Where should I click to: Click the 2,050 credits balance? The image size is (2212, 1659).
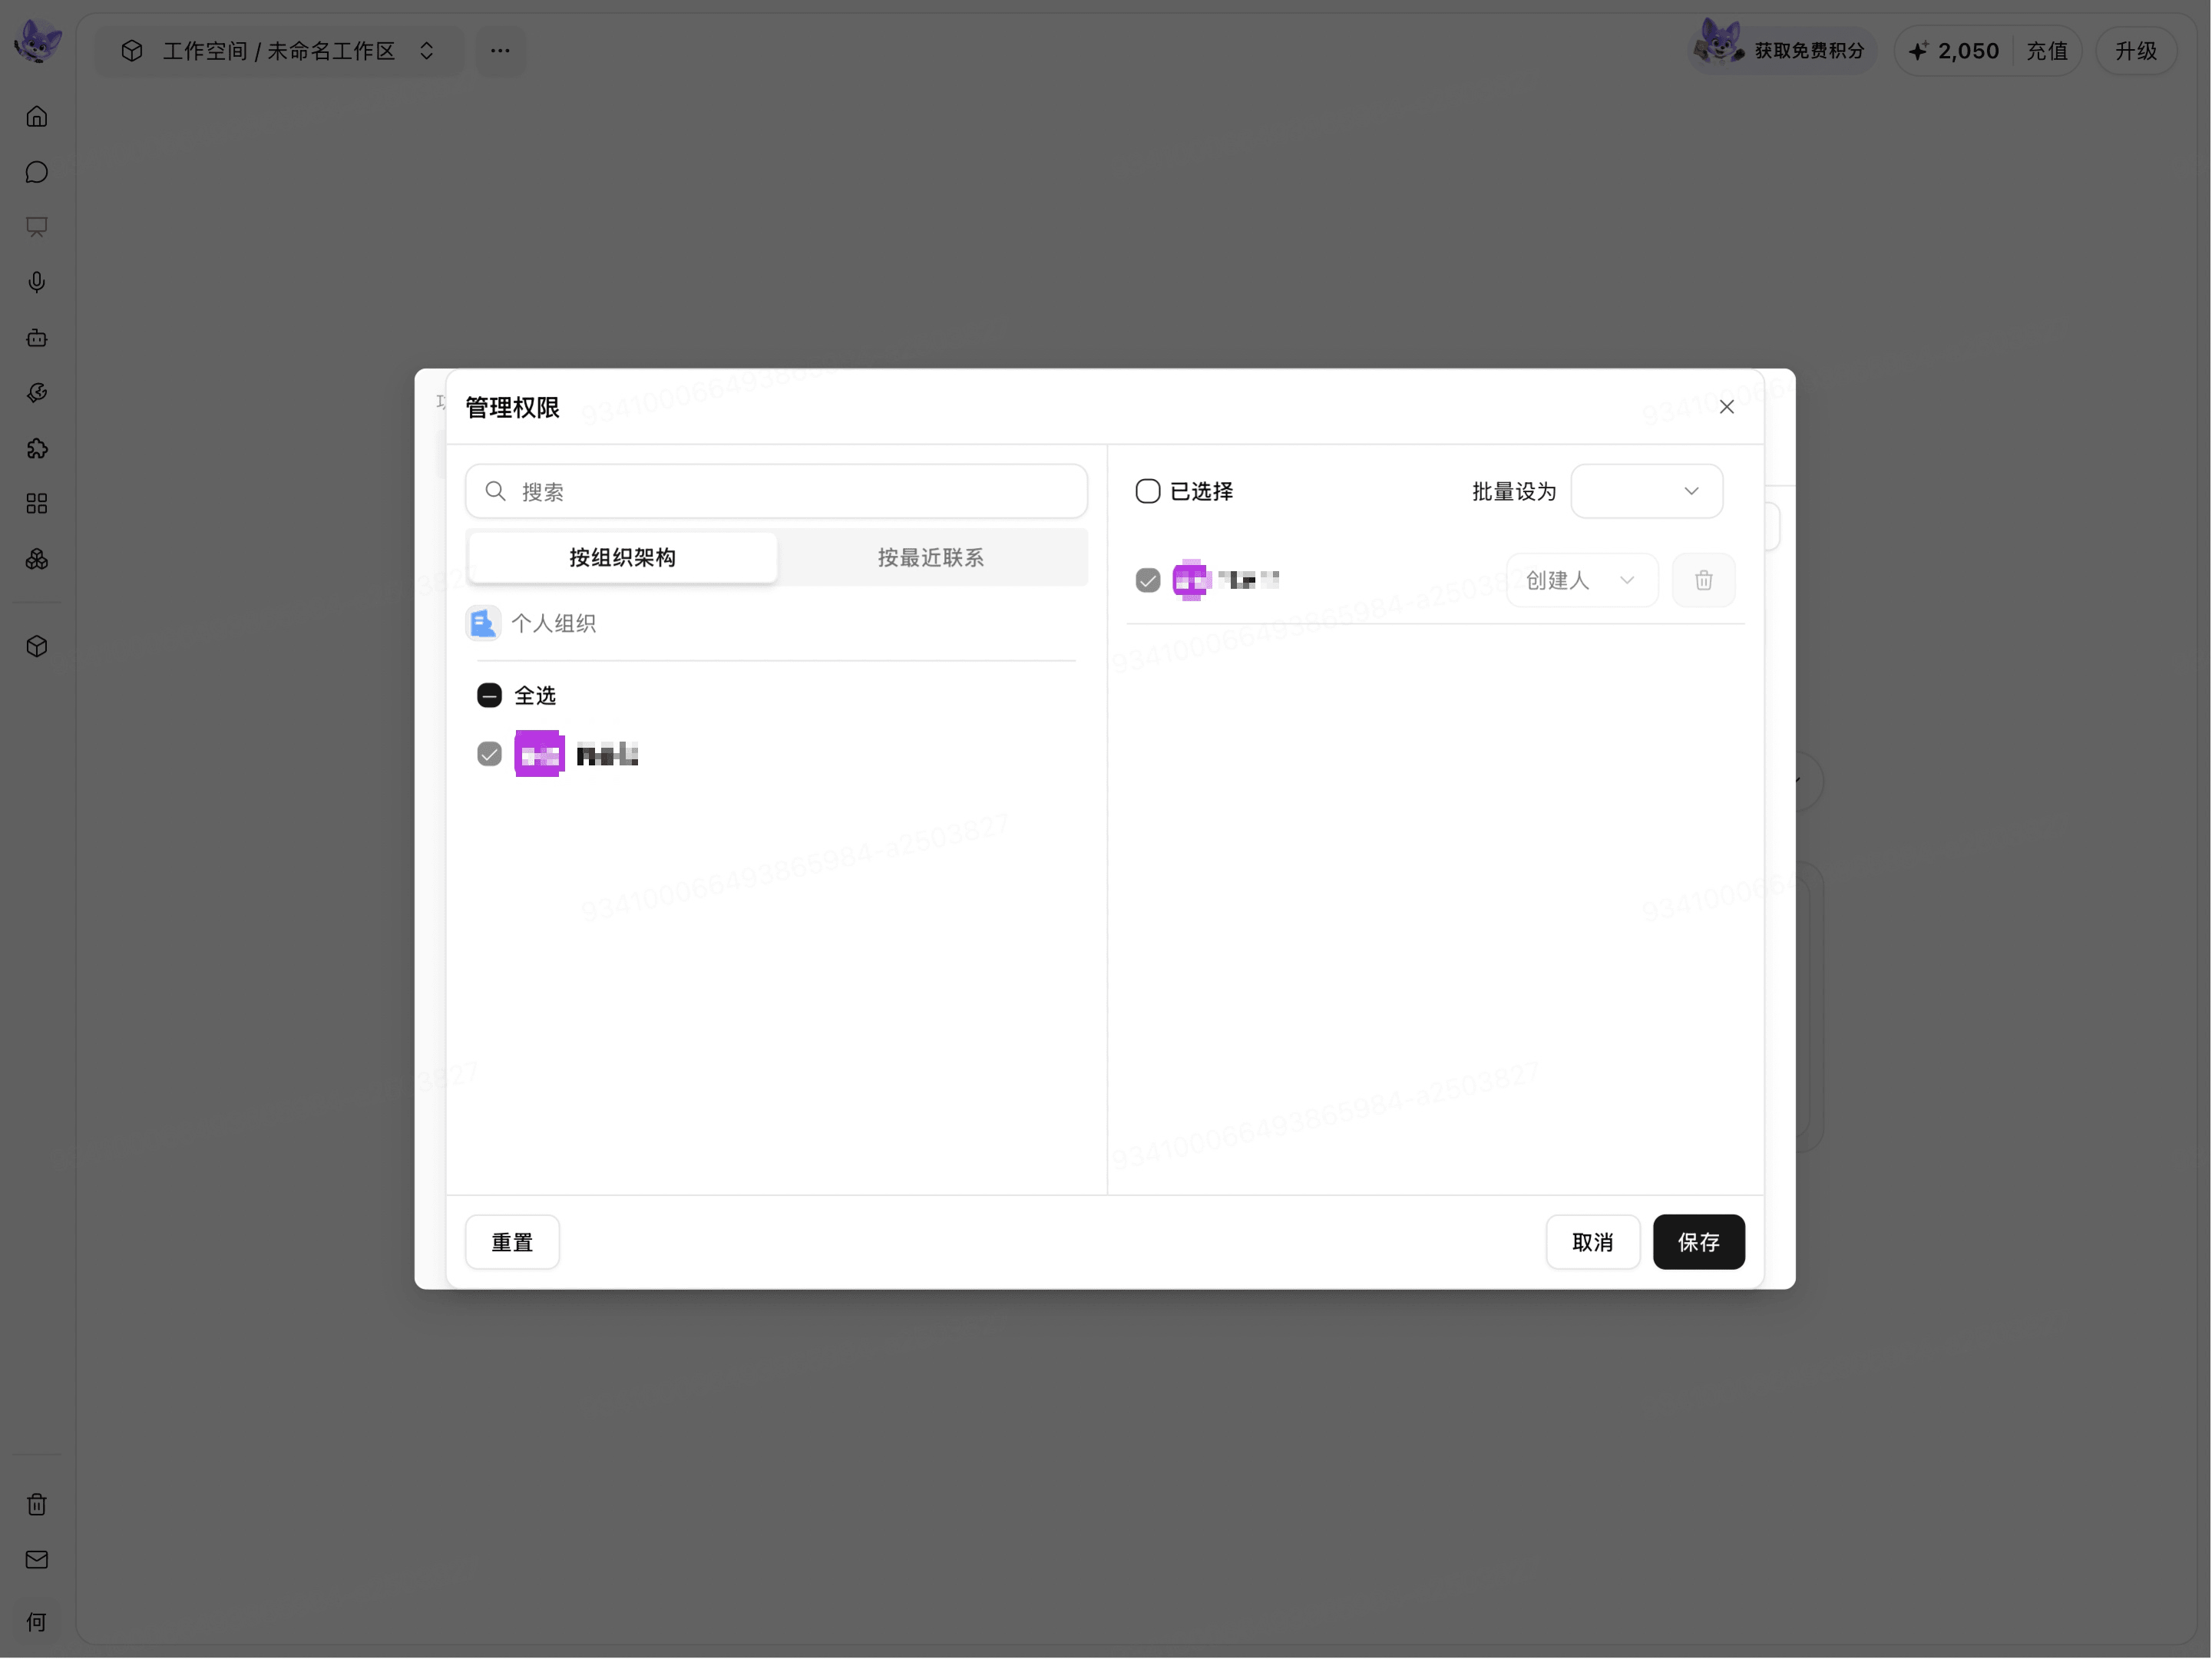(1955, 51)
